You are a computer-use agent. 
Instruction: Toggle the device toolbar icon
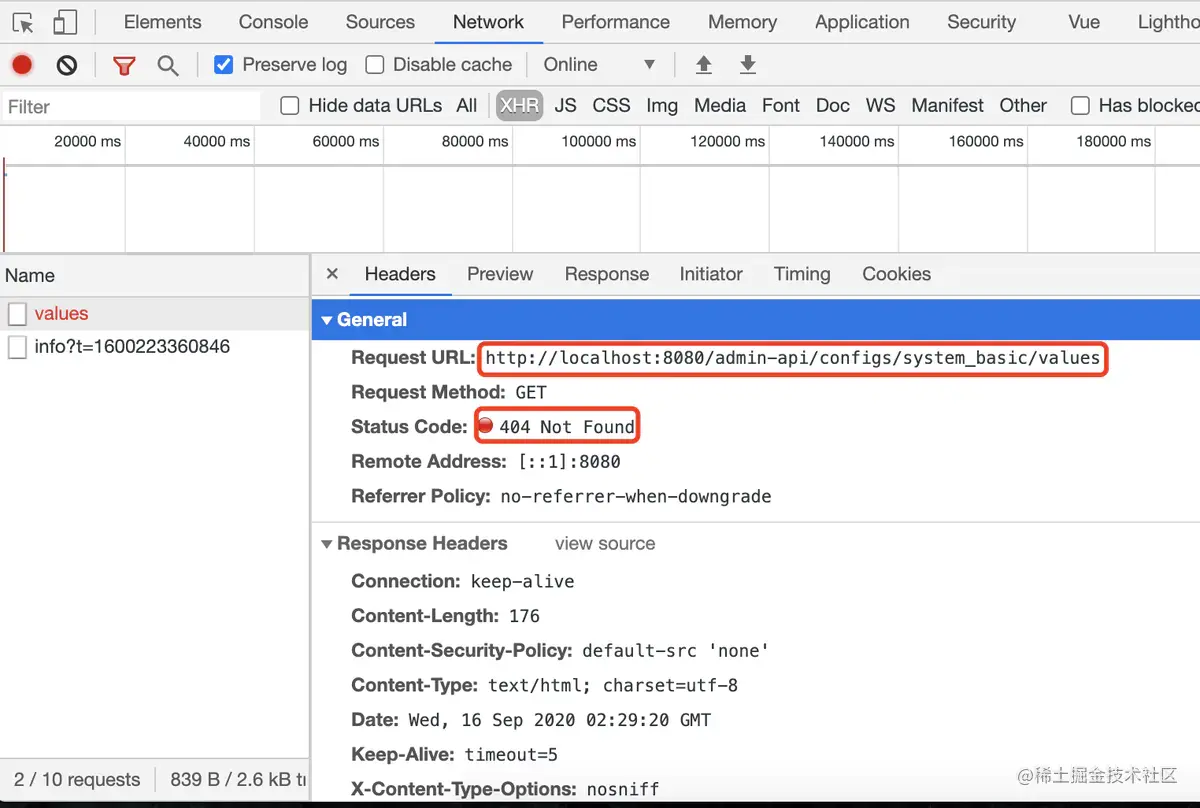[65, 22]
